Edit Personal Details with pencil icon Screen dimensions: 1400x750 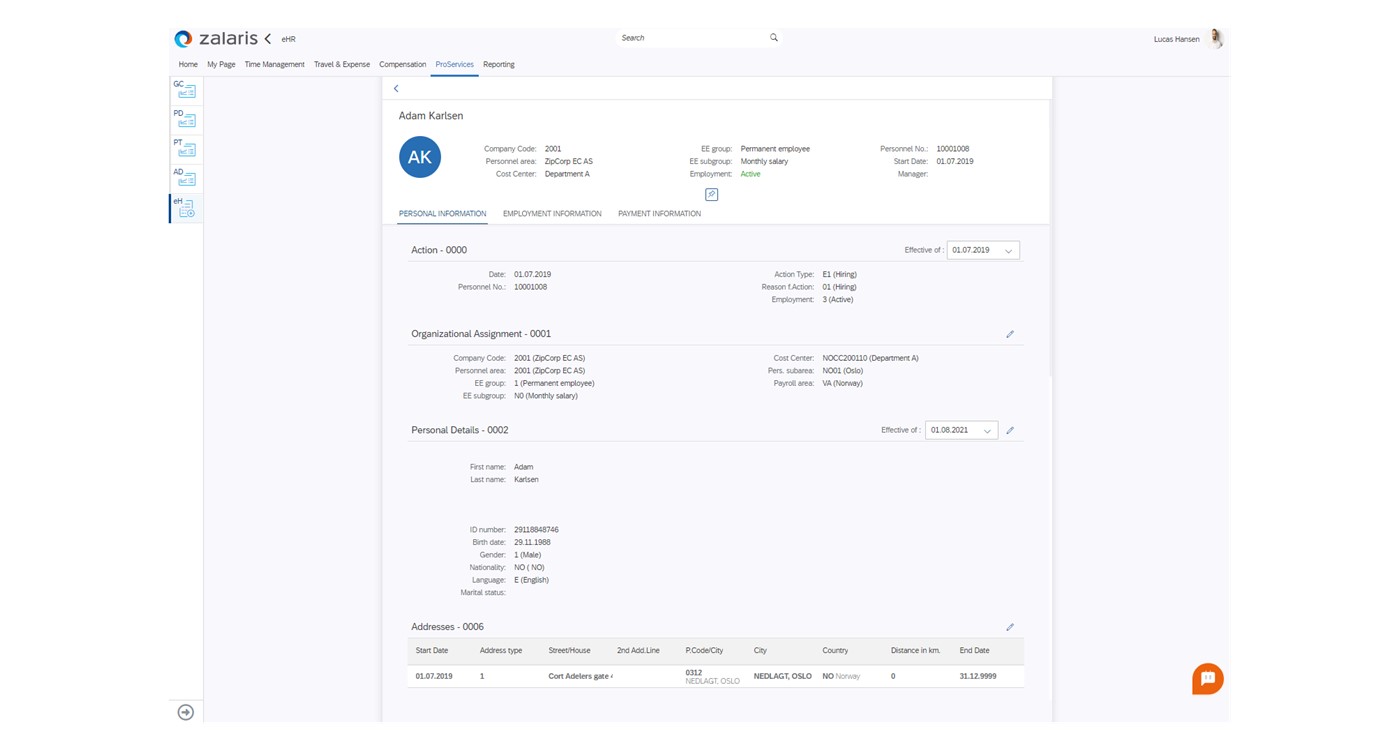[x=1010, y=430]
